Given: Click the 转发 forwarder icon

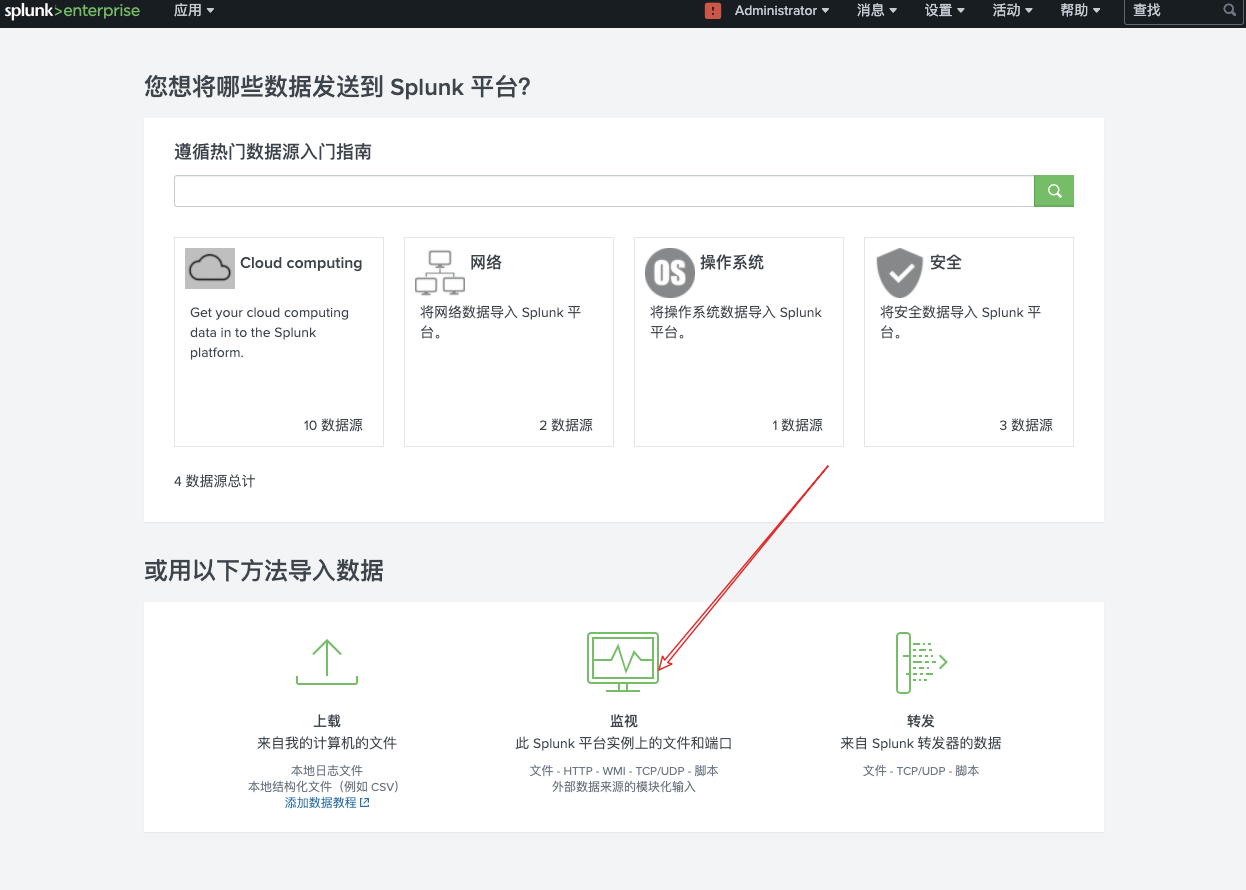Looking at the screenshot, I should [921, 662].
